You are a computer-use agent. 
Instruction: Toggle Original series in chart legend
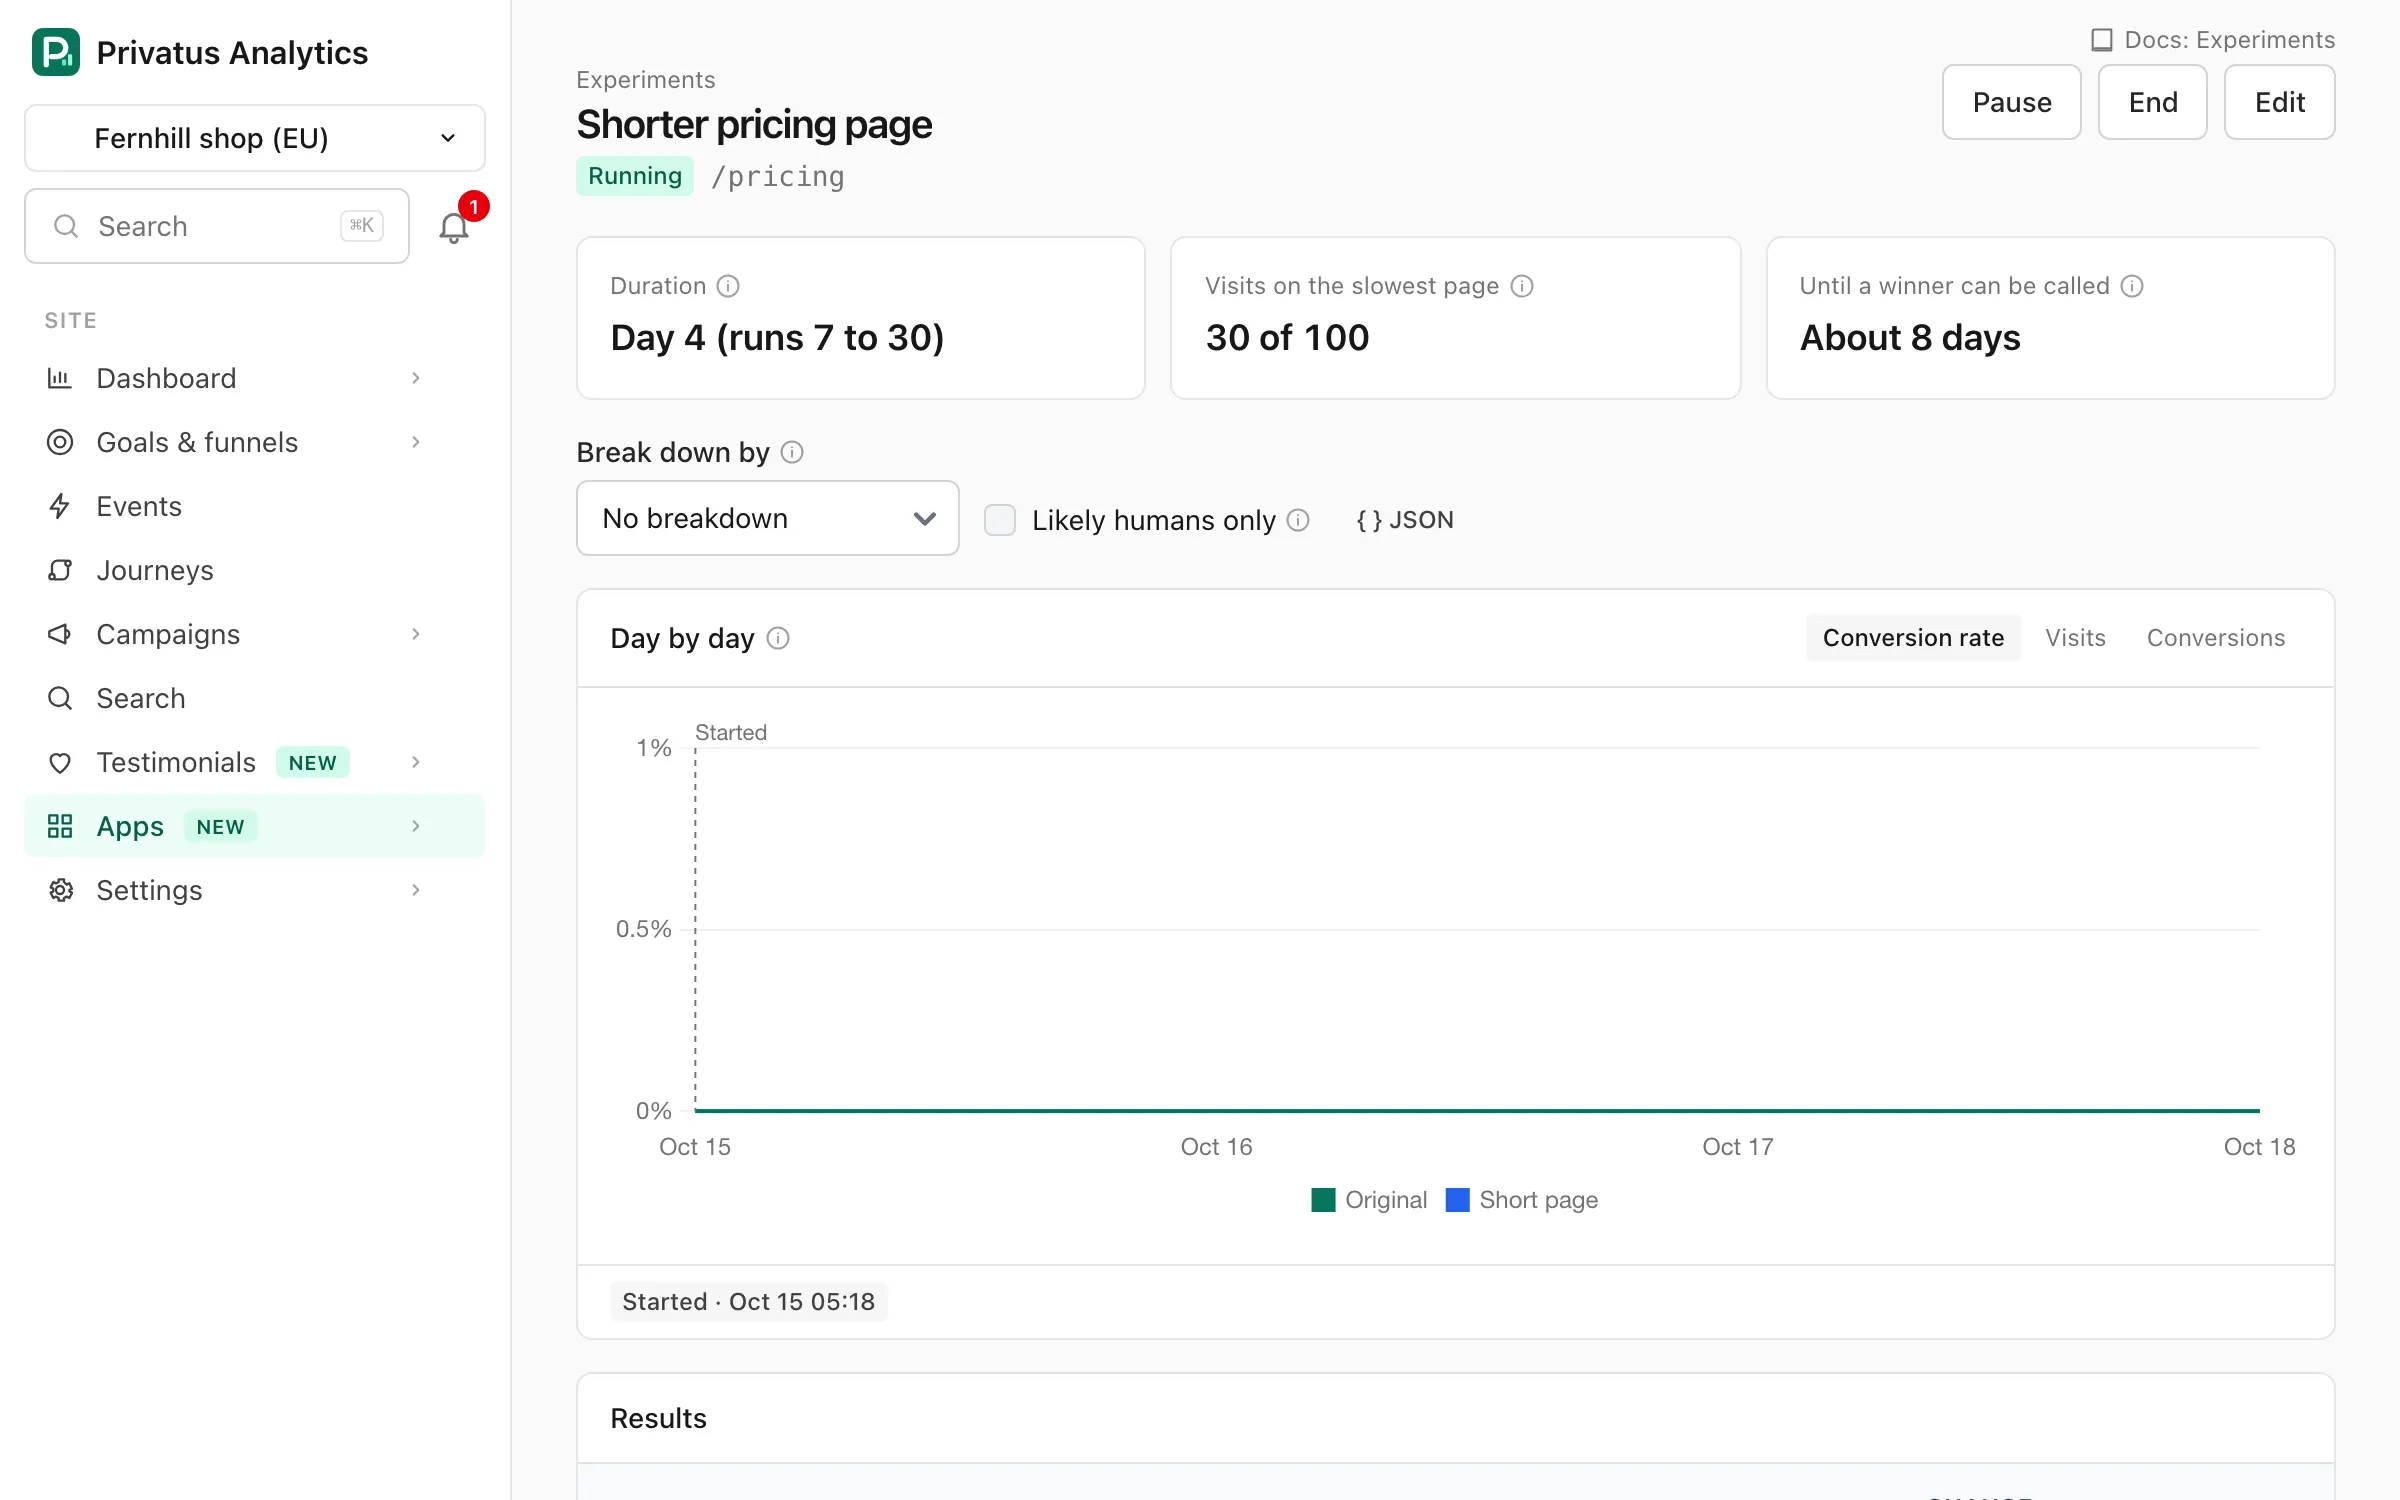coord(1369,1200)
